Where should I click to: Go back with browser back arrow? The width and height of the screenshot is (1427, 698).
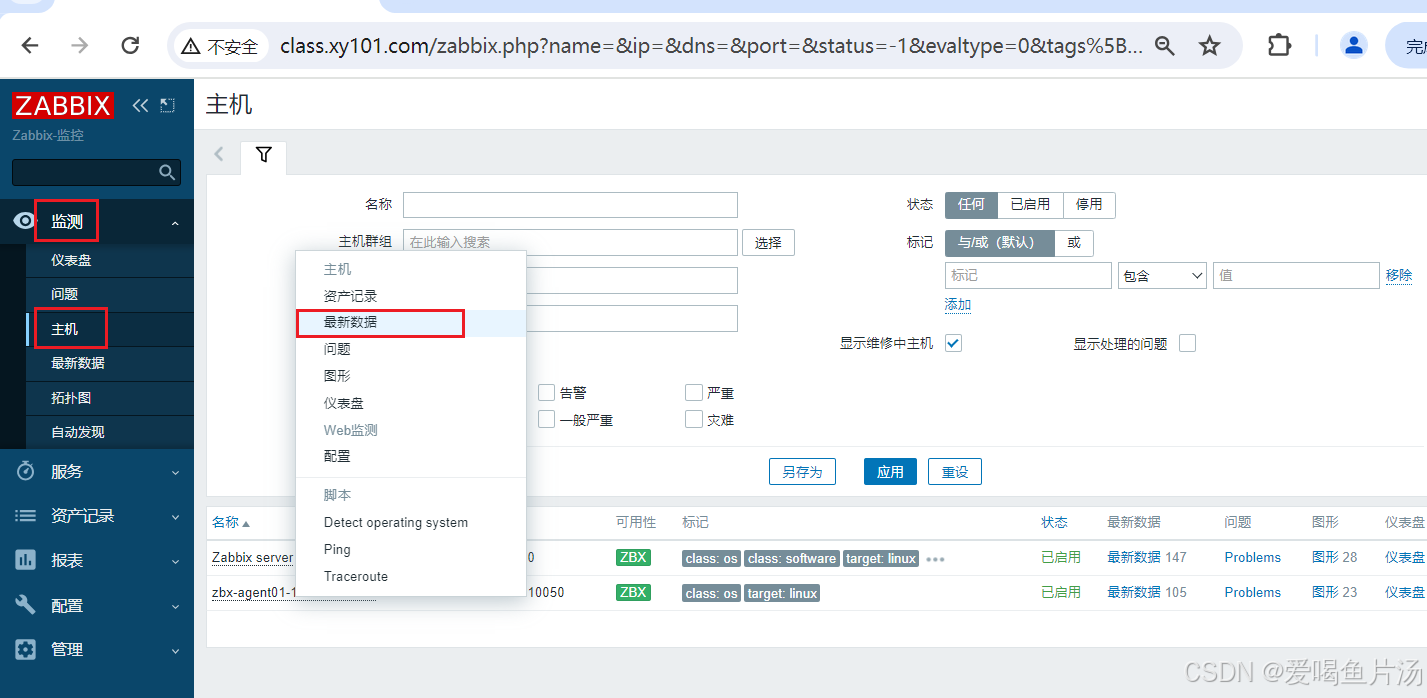click(x=30, y=45)
